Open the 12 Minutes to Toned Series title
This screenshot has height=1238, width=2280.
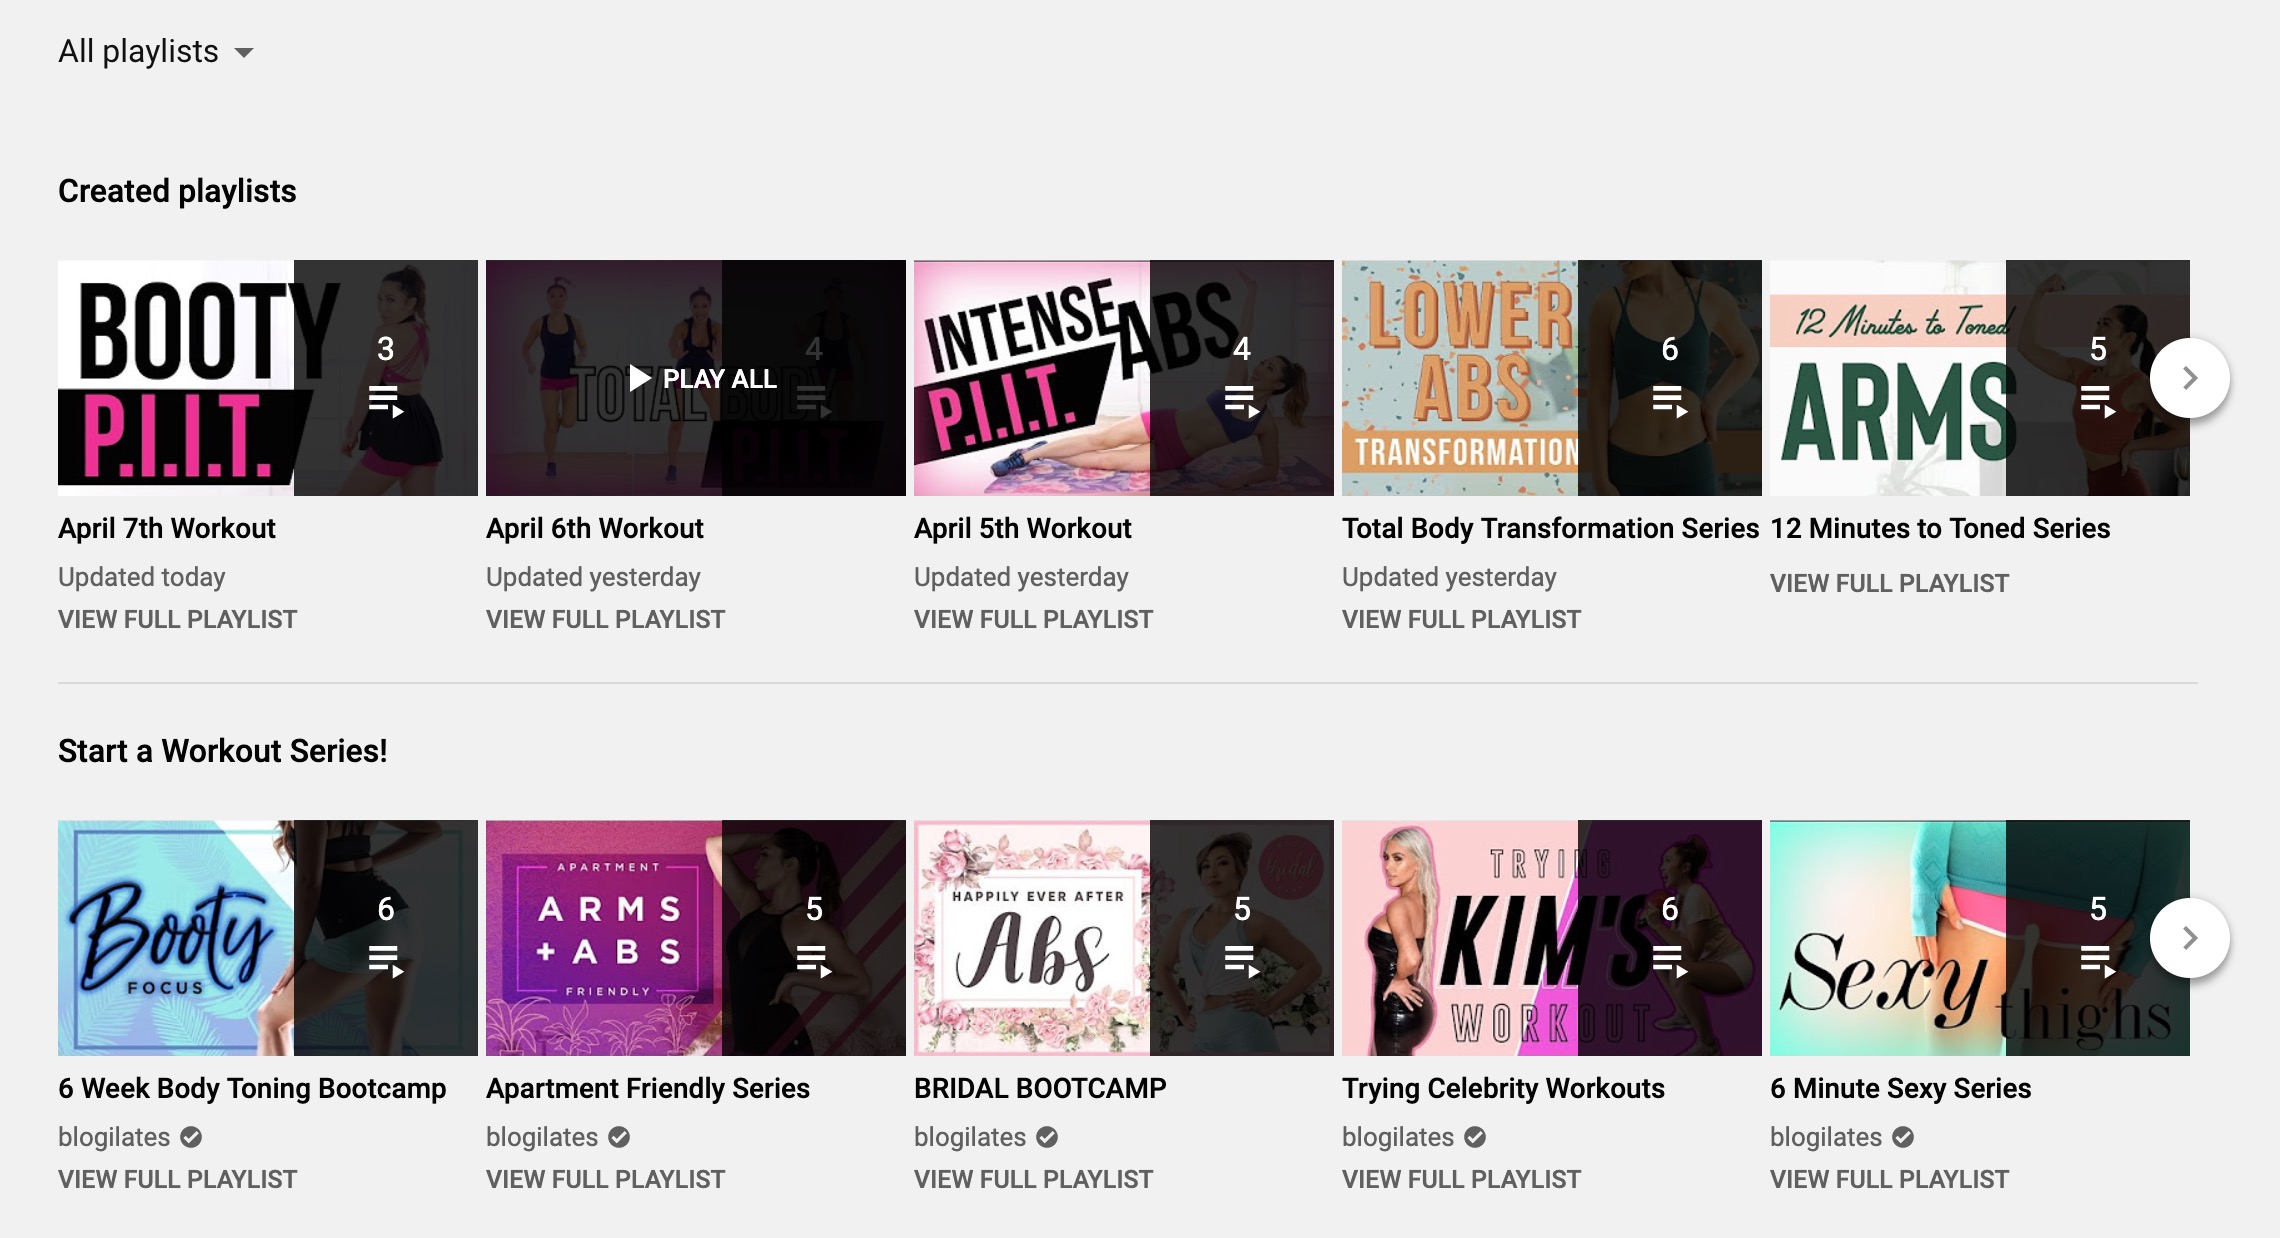tap(1939, 528)
